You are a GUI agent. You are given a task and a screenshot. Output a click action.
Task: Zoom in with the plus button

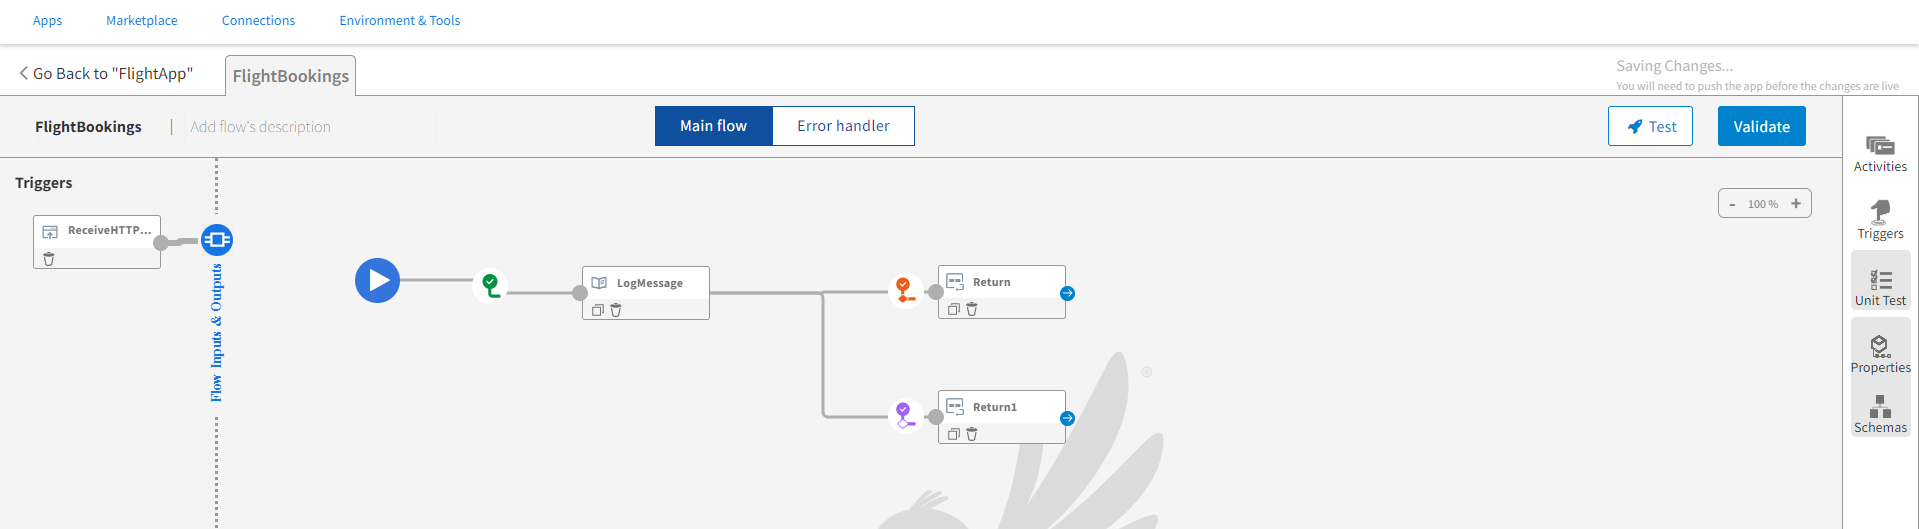[1796, 204]
